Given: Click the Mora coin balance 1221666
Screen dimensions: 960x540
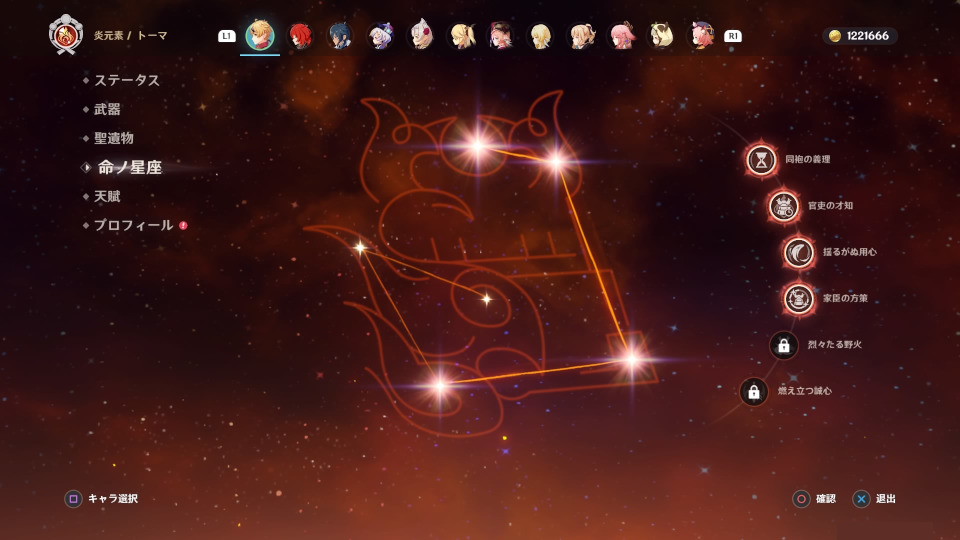Looking at the screenshot, I should [860, 36].
